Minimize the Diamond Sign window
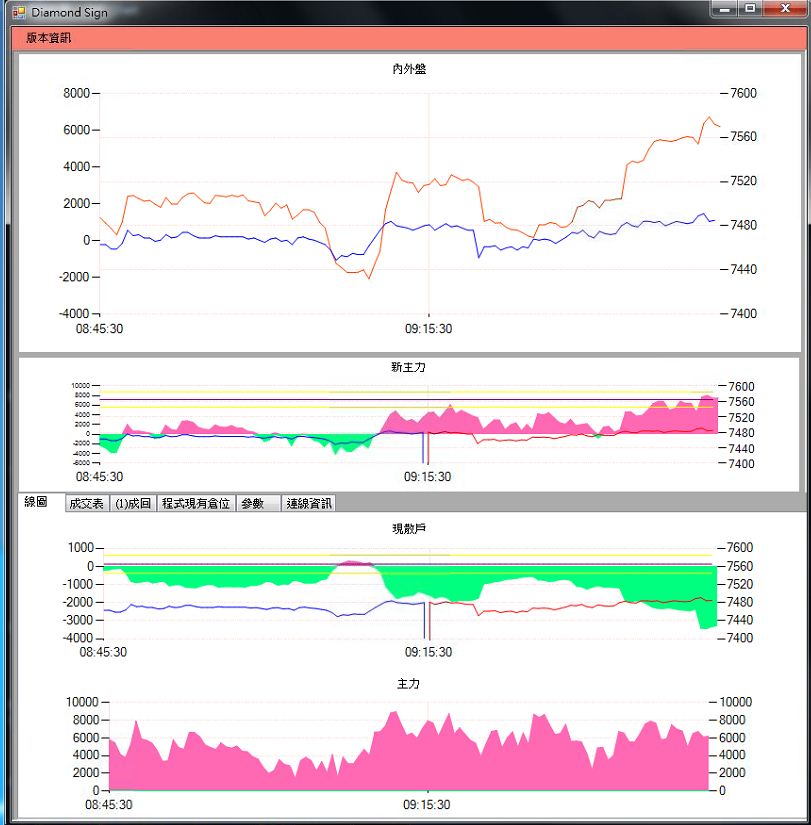Image resolution: width=811 pixels, height=825 pixels. pos(725,9)
